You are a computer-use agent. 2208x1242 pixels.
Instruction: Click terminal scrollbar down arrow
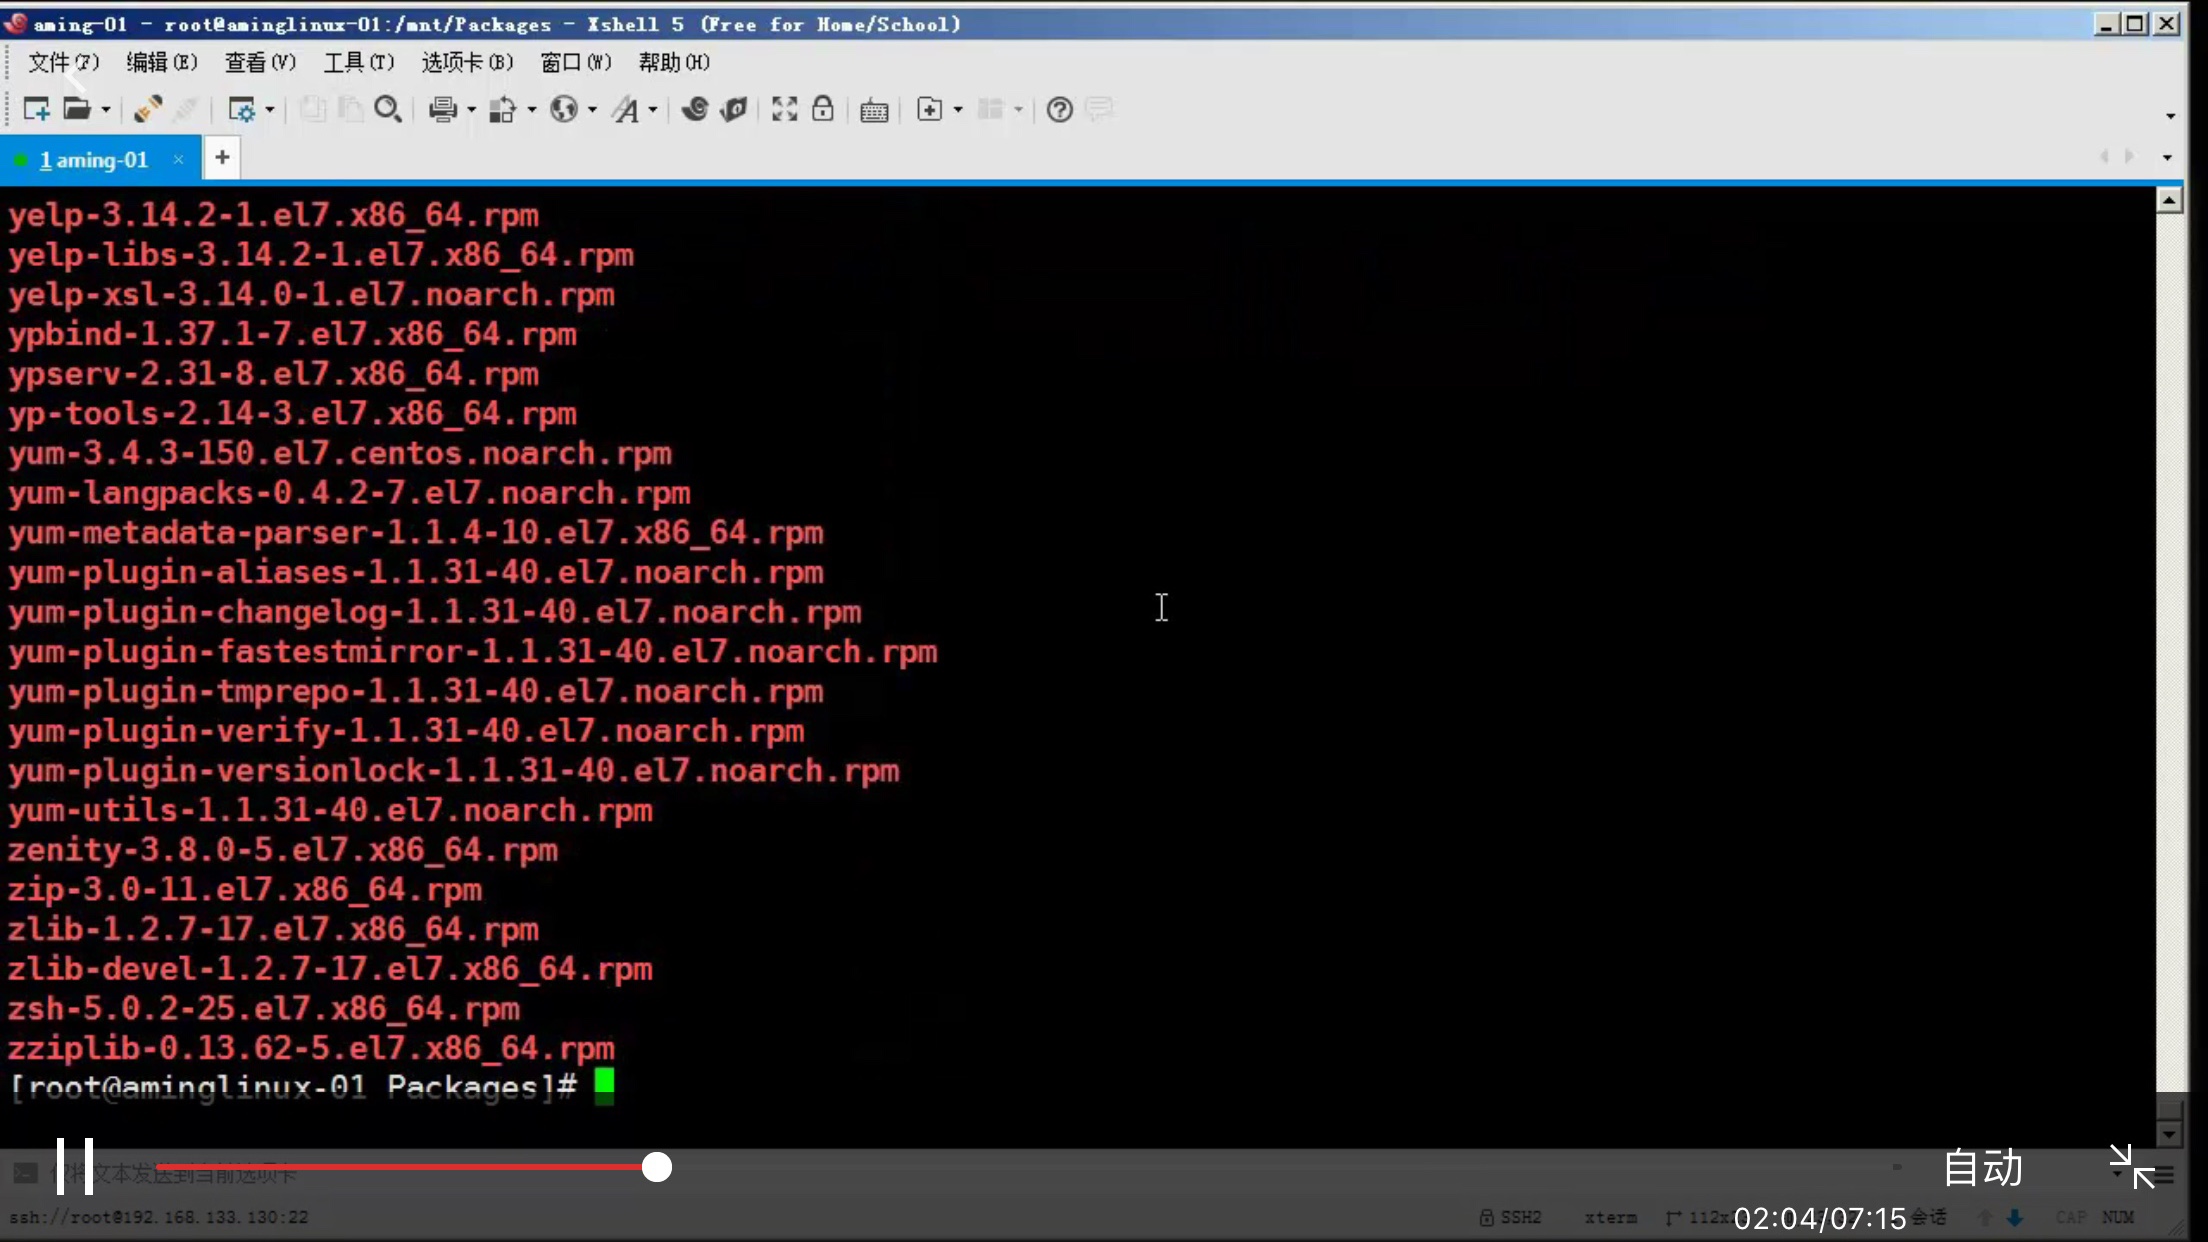2169,1134
